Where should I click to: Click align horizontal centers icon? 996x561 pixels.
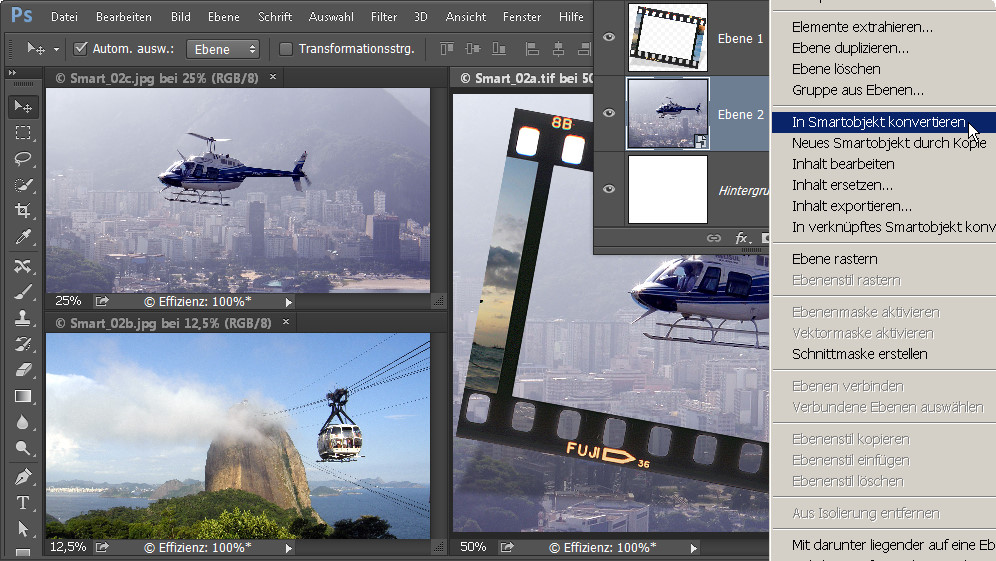(558, 48)
